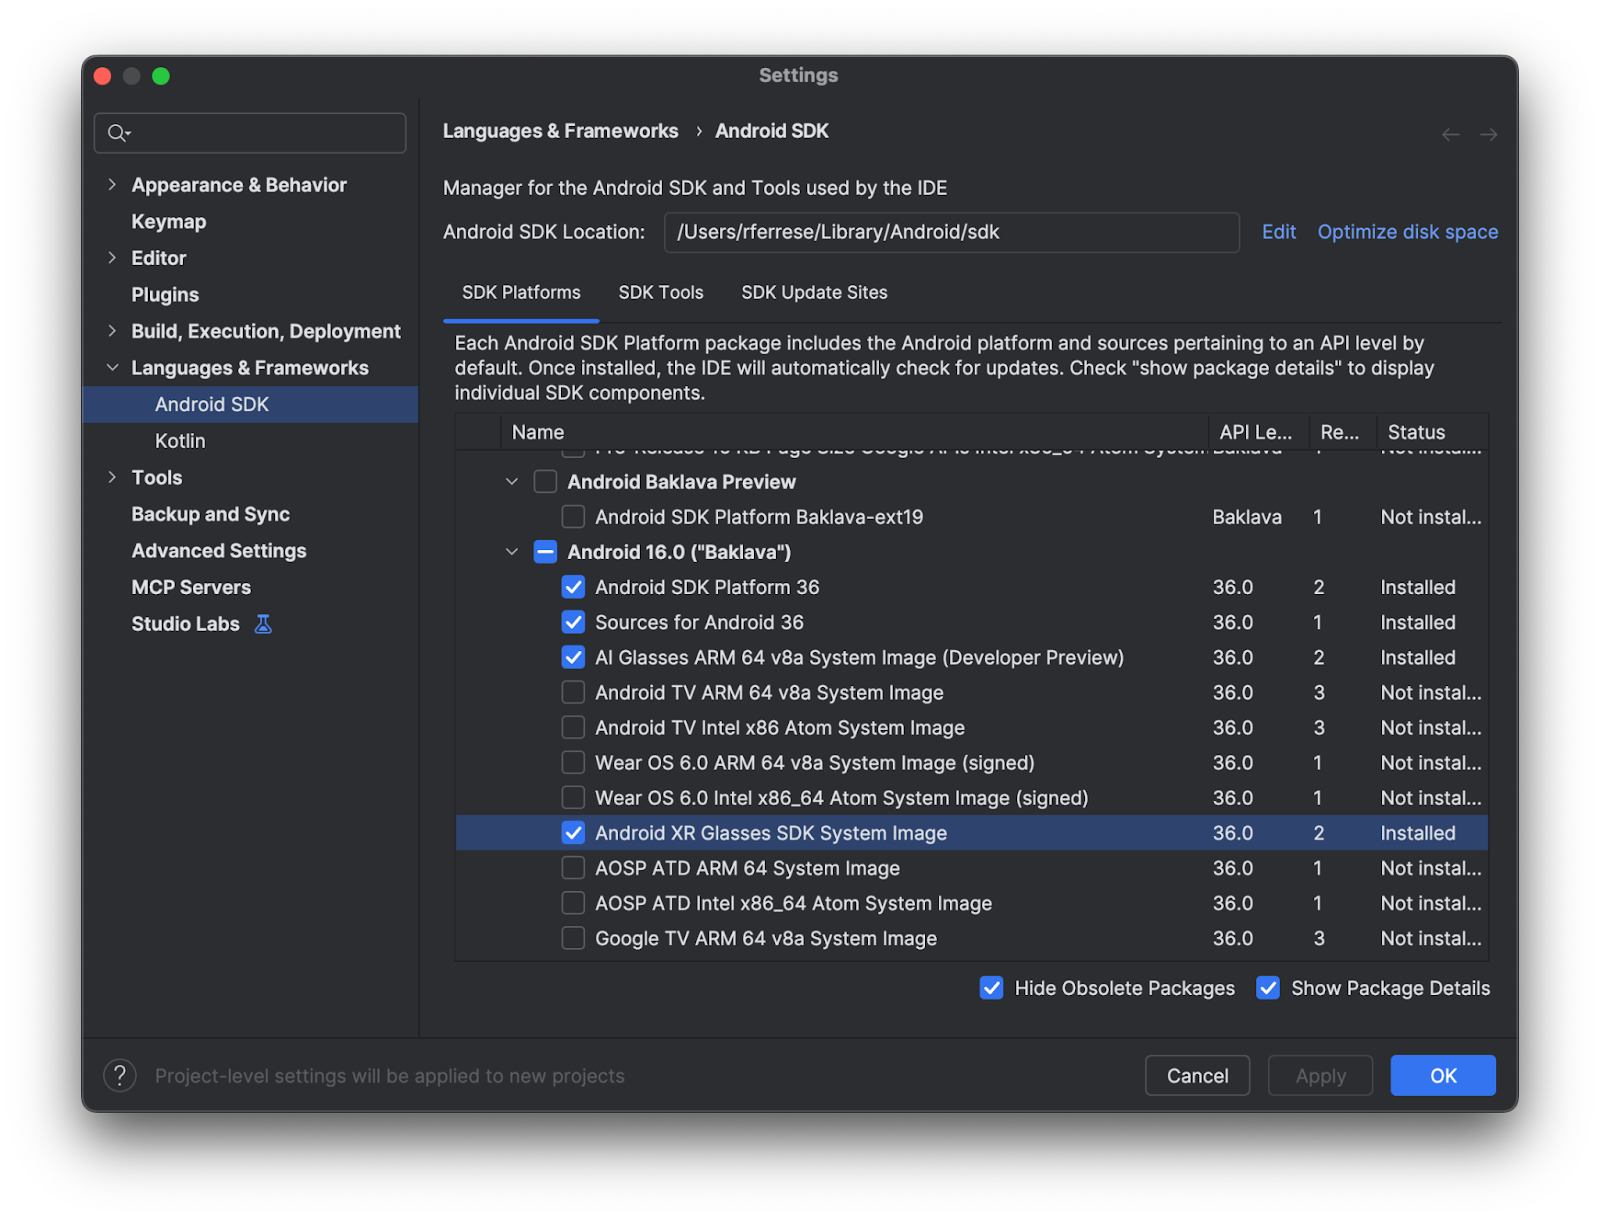This screenshot has height=1220, width=1600.
Task: Click the help question mark icon
Action: point(120,1075)
